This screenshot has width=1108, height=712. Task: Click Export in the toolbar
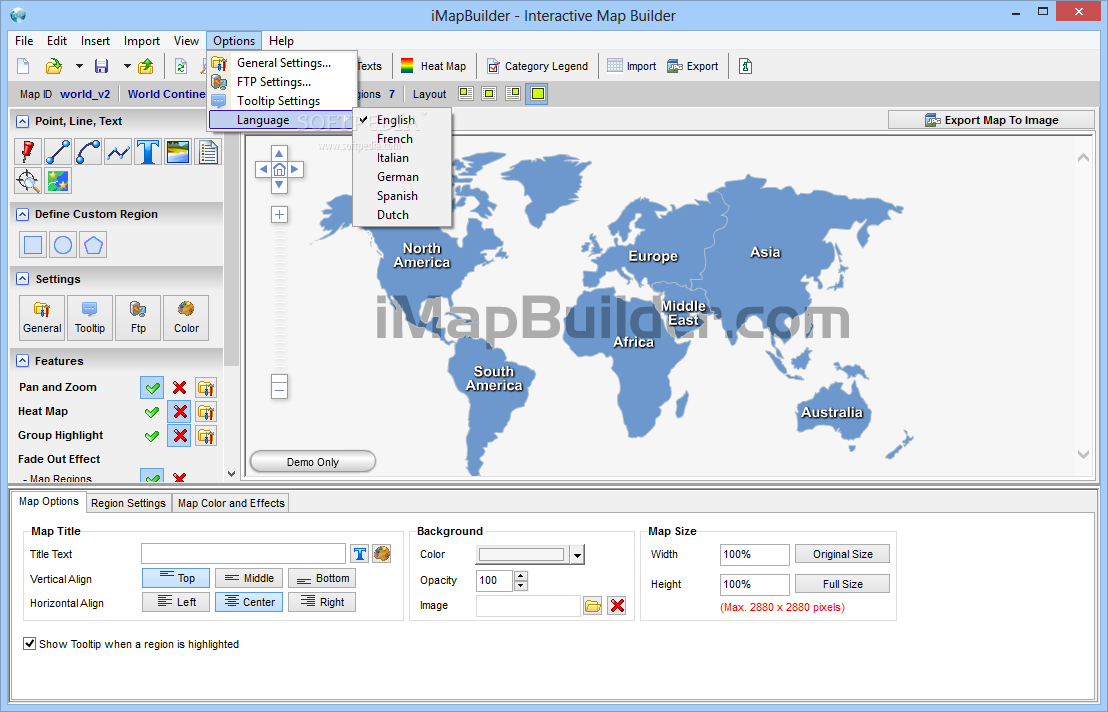[x=692, y=66]
